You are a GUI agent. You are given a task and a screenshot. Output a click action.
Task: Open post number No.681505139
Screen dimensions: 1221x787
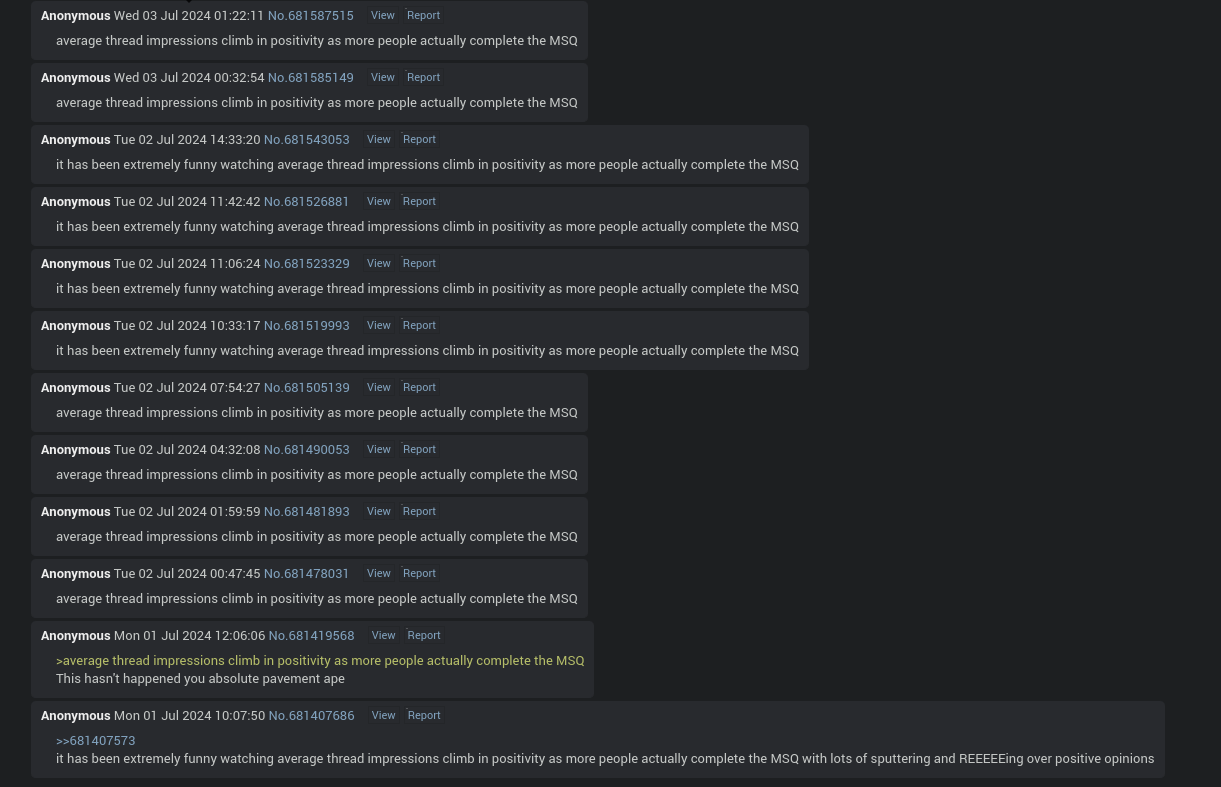[x=306, y=387]
